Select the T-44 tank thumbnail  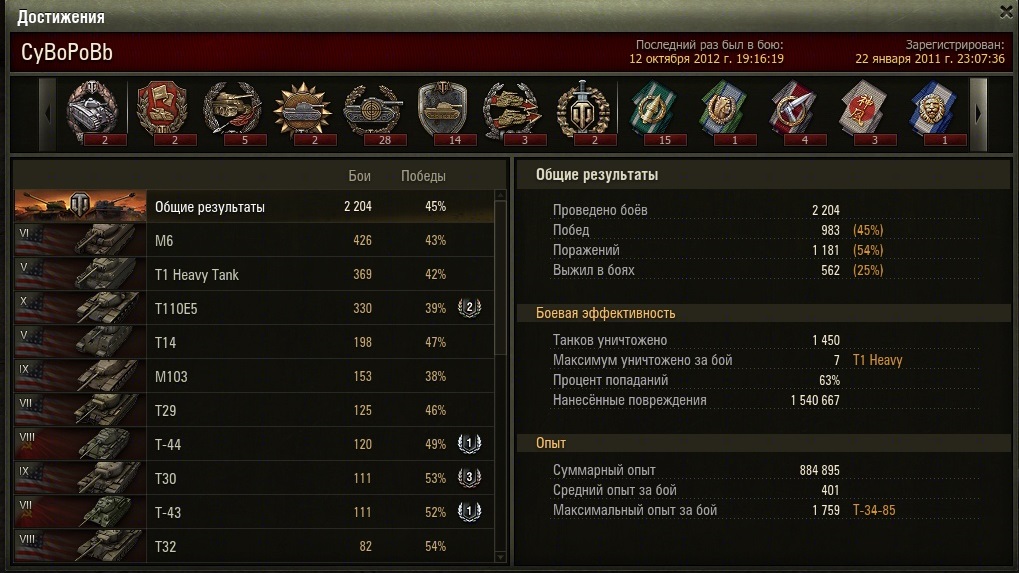tap(81, 444)
